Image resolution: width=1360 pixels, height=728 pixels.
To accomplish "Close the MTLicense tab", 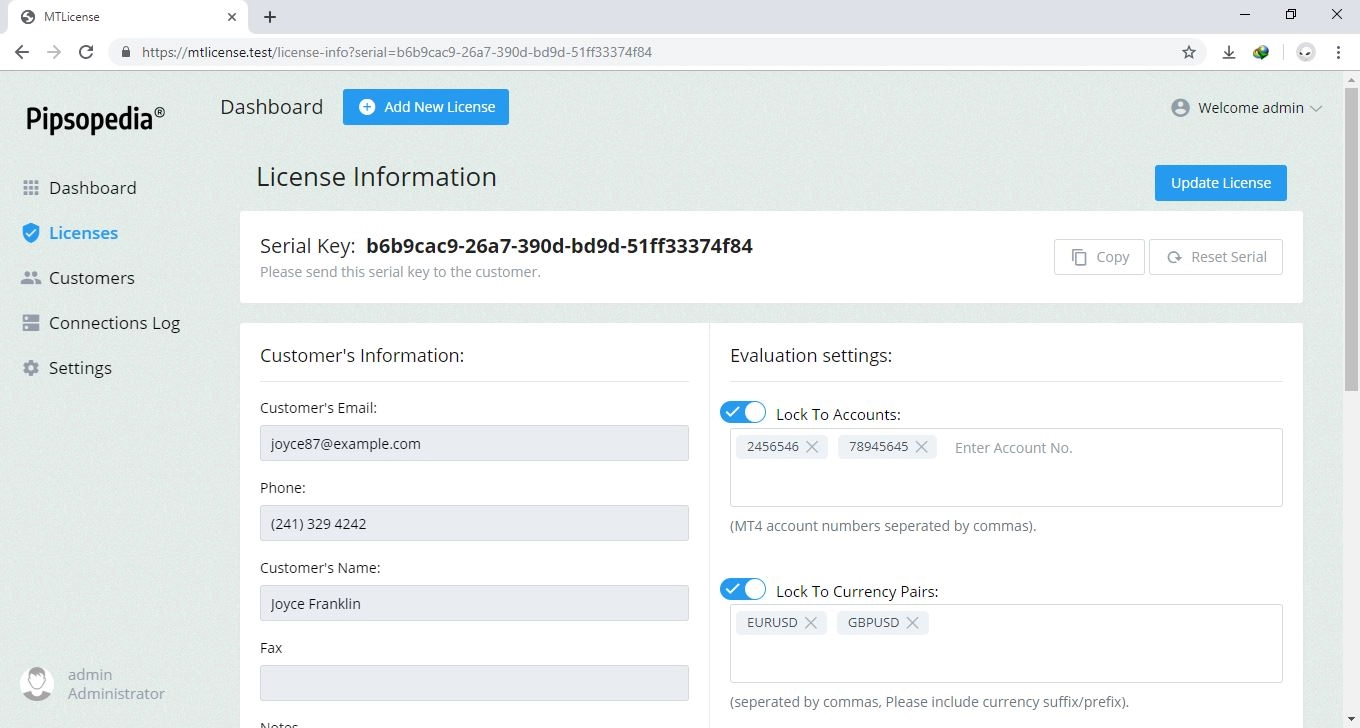I will pyautogui.click(x=232, y=17).
